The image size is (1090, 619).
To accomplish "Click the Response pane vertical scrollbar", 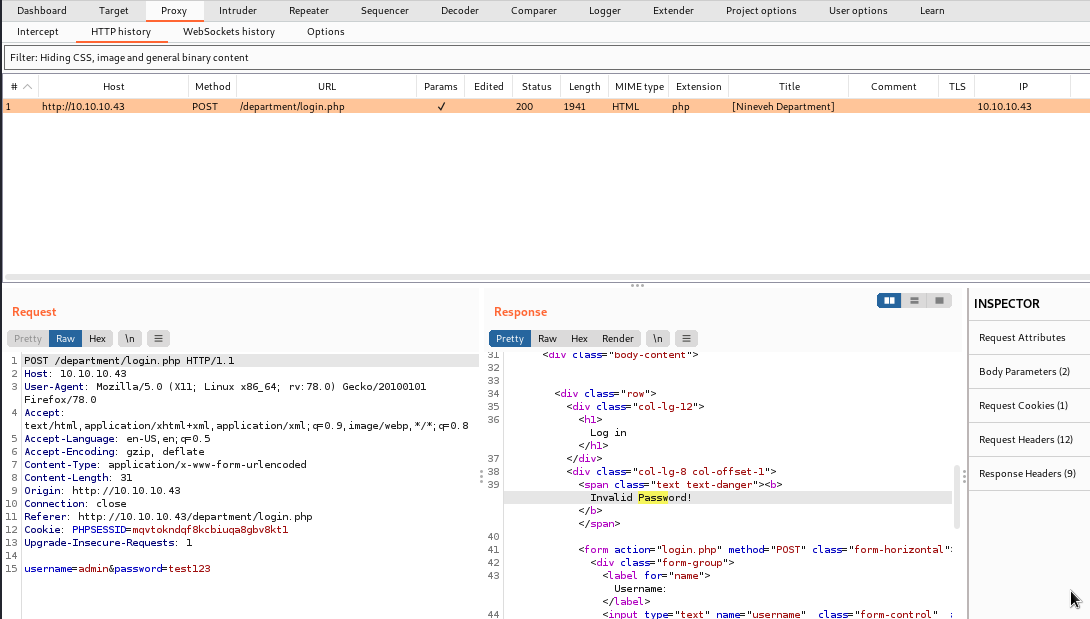I will click(x=957, y=496).
